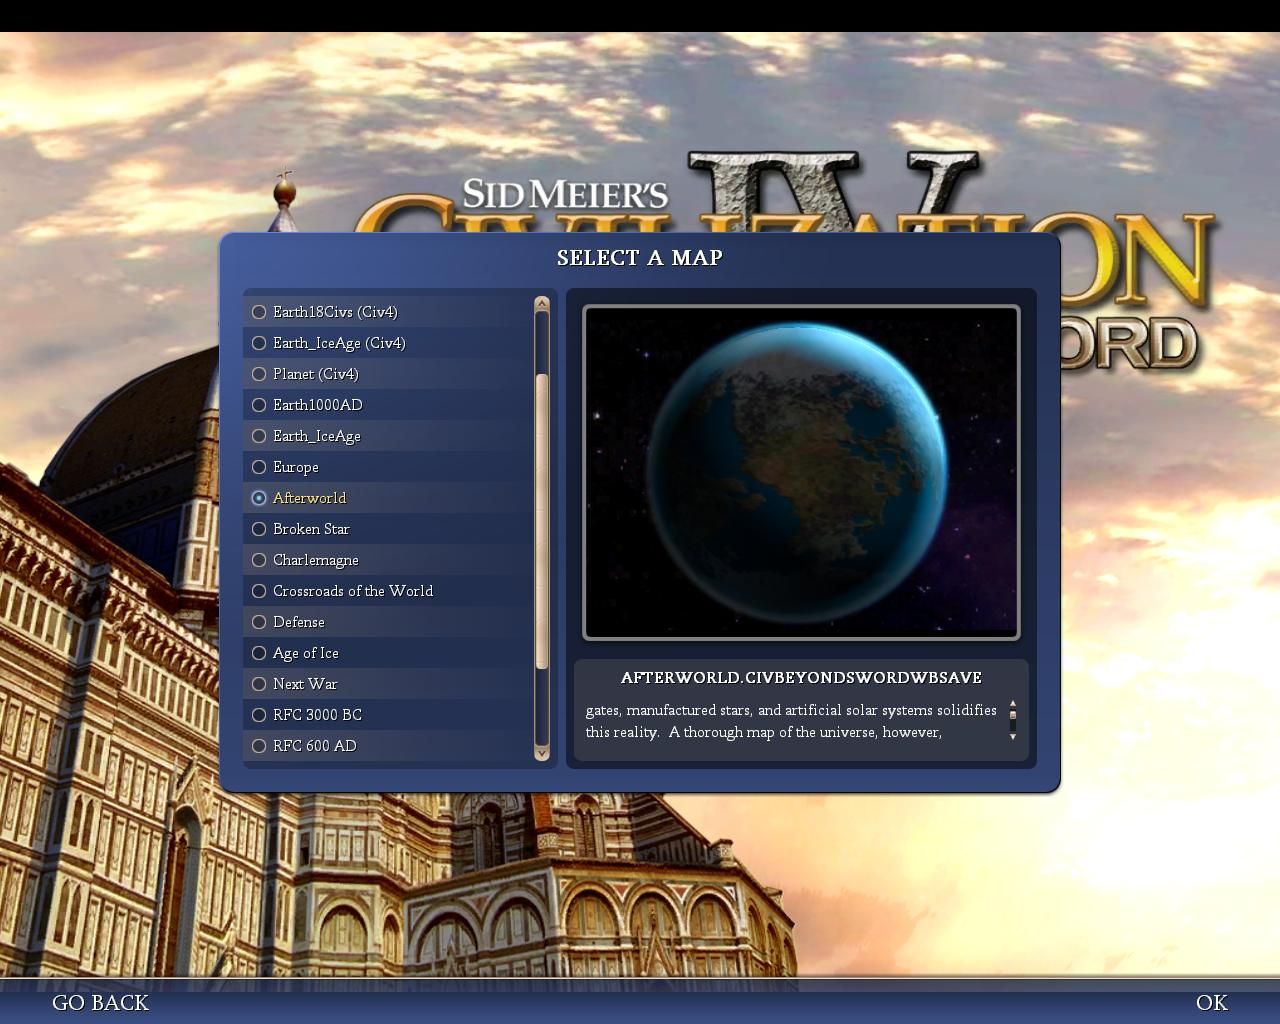
Task: Click the map list scroll-up arrow
Action: (x=542, y=303)
